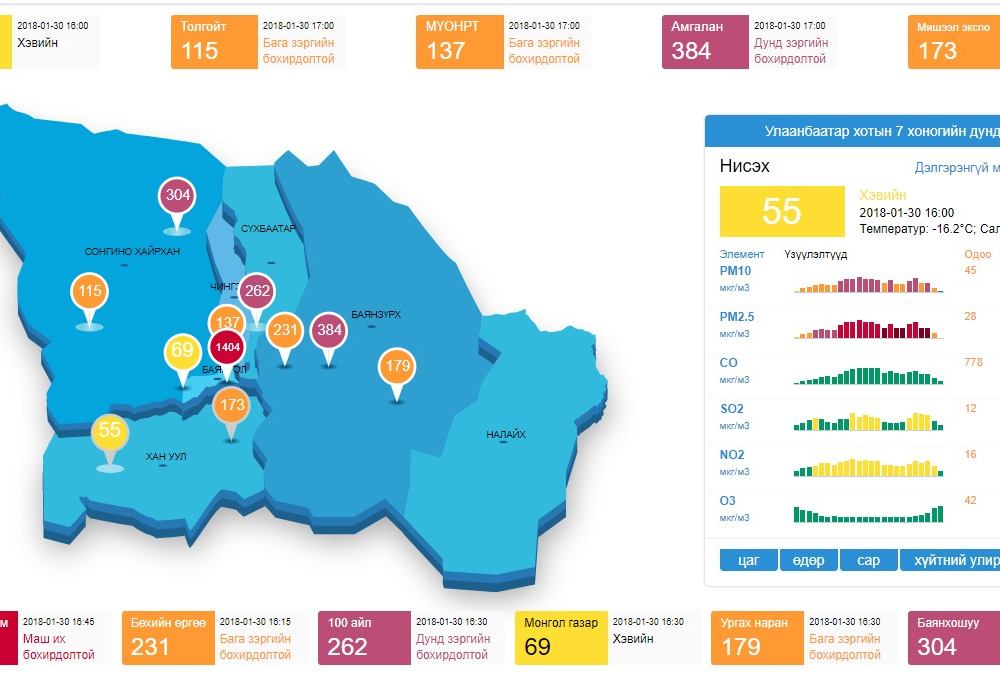This screenshot has width=1000, height=691.
Task: Click the SO2 bar chart
Action: (x=869, y=422)
